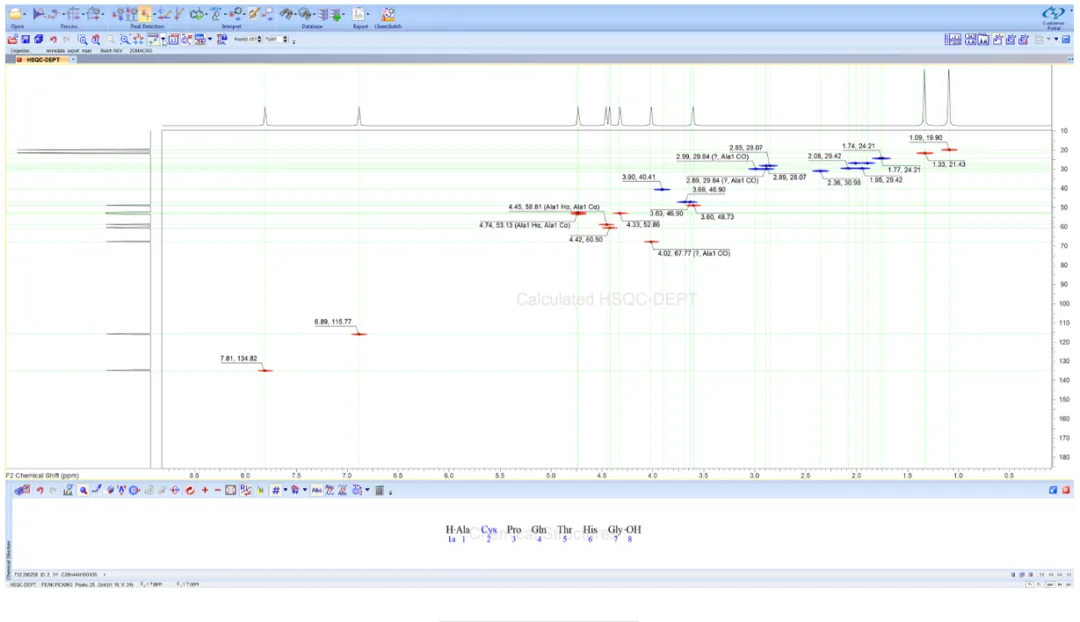Open the ChemSketch tool
Viewport: 1080px width, 622px height.
[x=388, y=14]
